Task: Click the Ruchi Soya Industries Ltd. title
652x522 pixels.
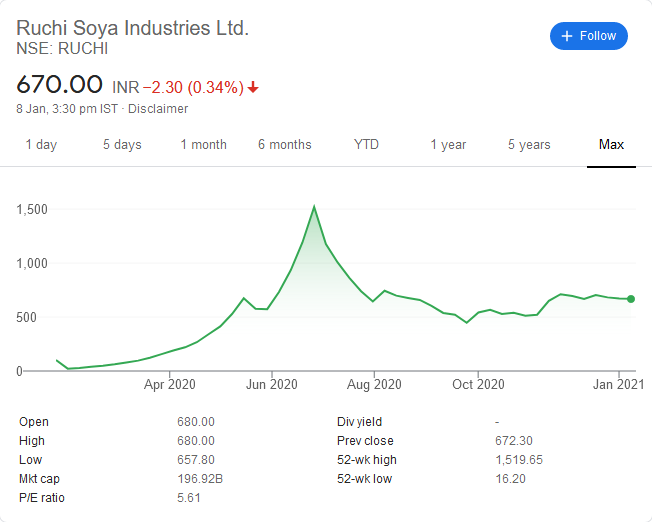Action: click(132, 28)
